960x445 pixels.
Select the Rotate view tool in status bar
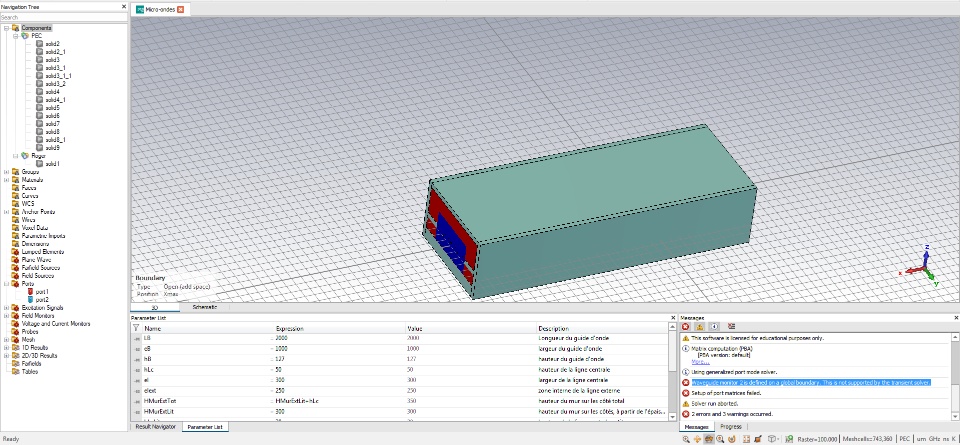coord(709,439)
